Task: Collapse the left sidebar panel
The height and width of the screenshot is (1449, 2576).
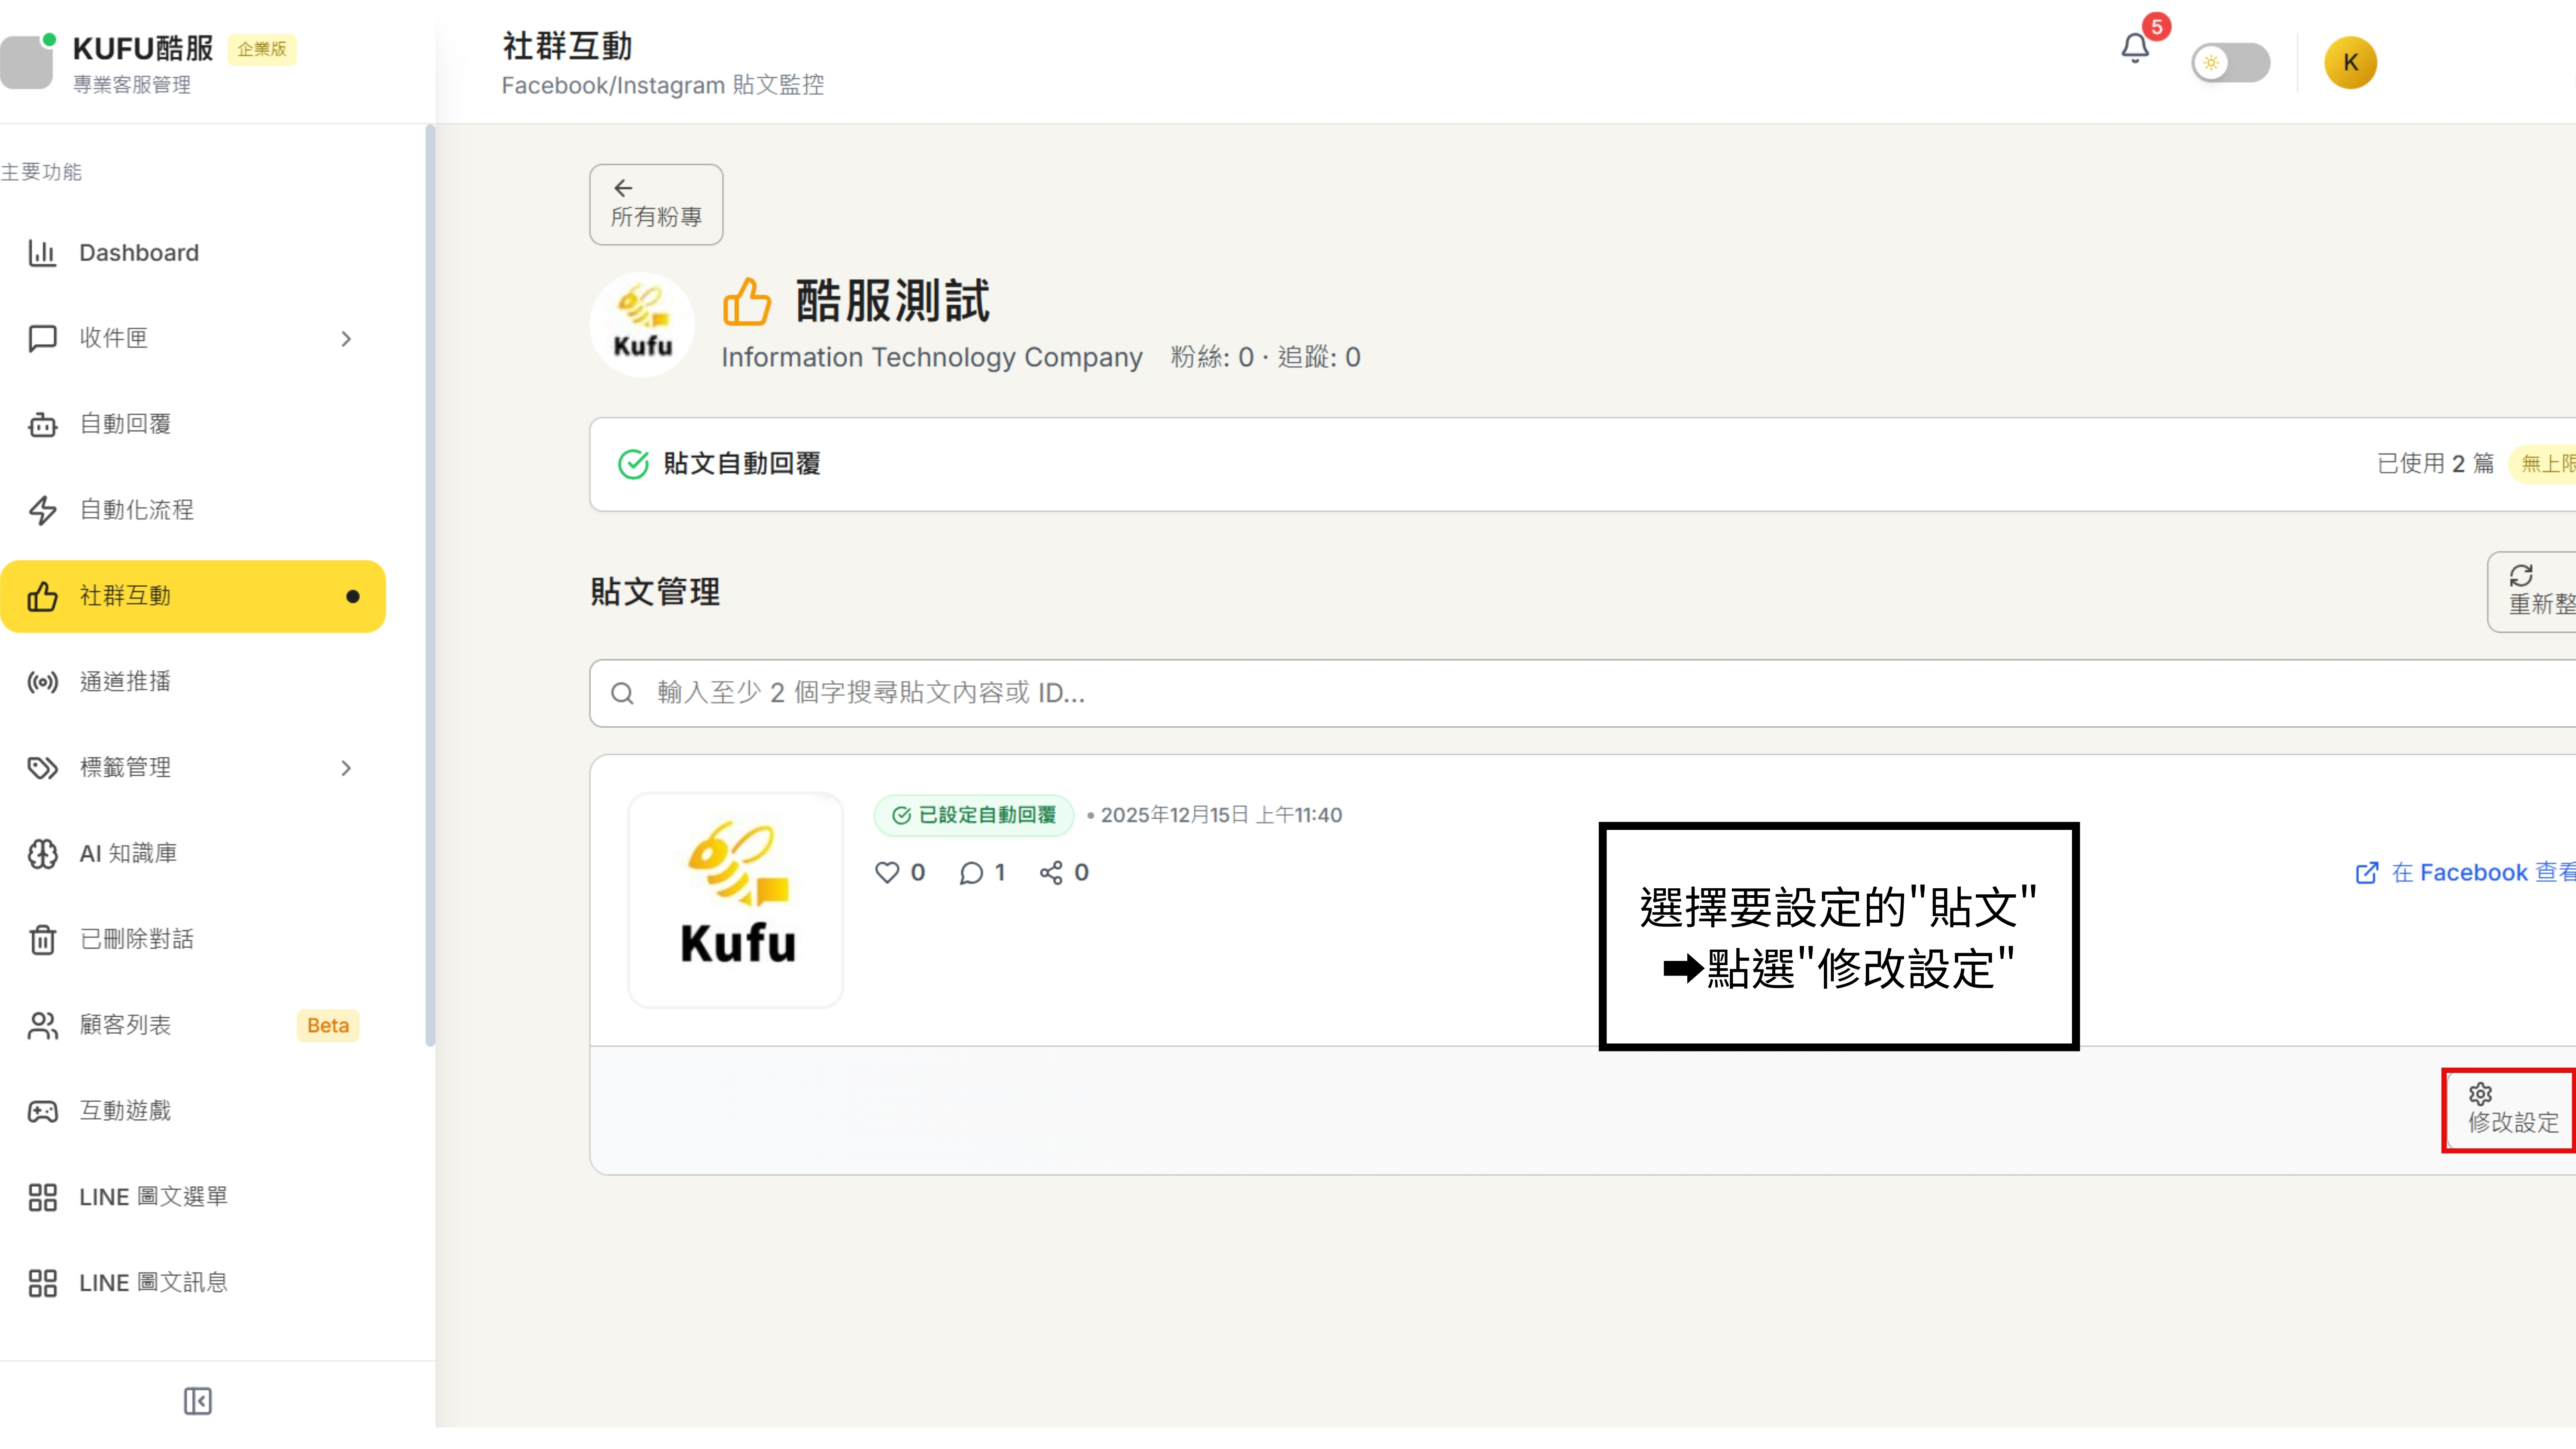Action: tap(197, 1401)
